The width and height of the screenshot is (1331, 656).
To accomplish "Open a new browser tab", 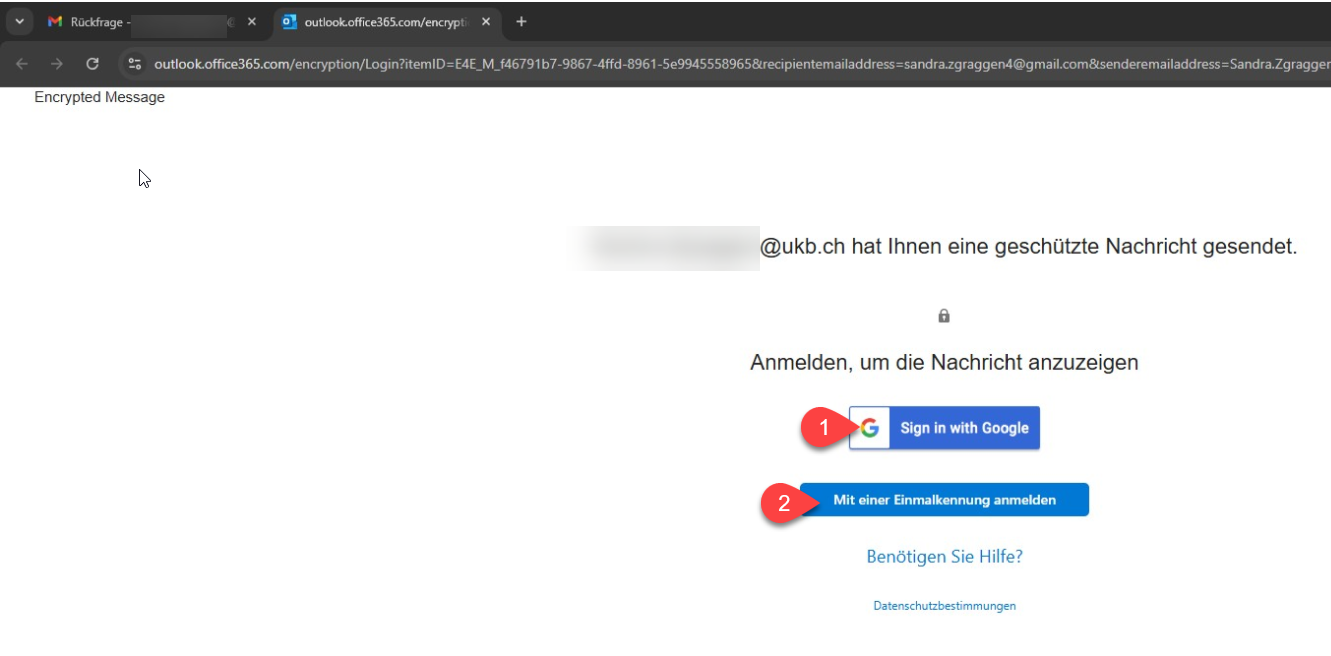I will (521, 21).
